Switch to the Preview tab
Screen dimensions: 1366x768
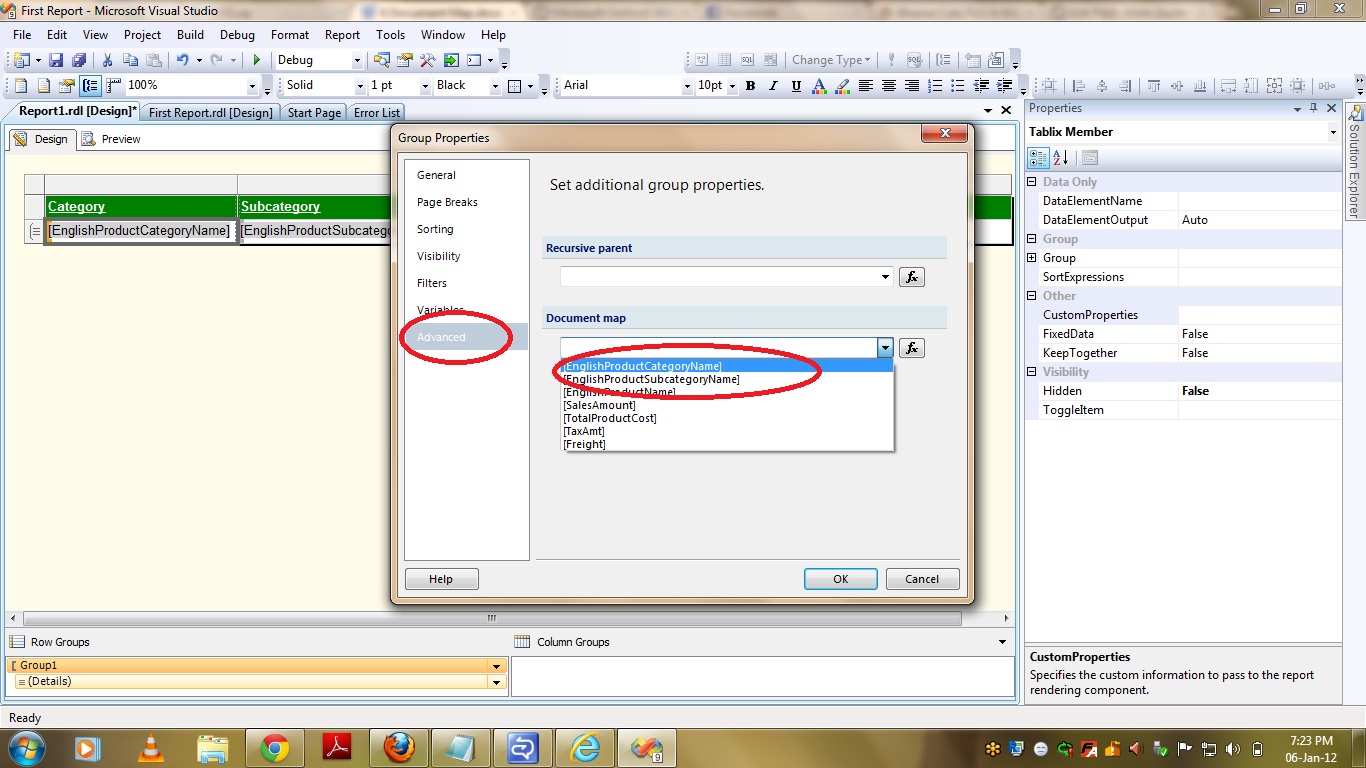tap(120, 139)
